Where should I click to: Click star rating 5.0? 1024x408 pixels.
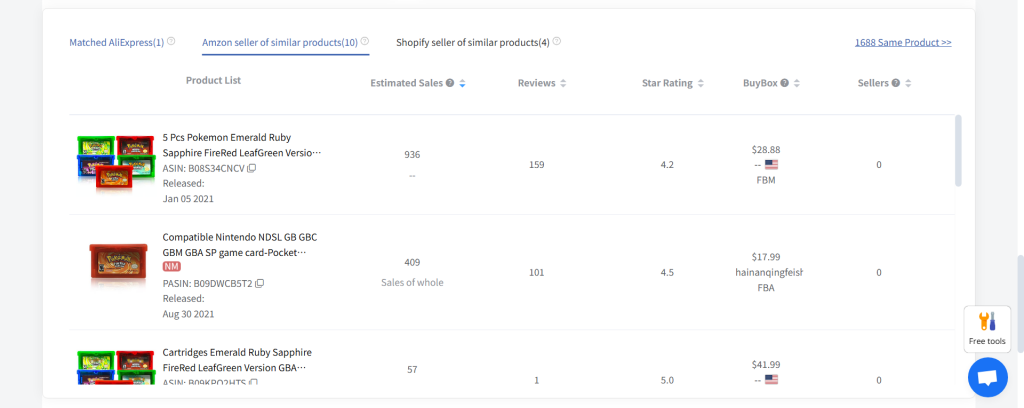[667, 380]
